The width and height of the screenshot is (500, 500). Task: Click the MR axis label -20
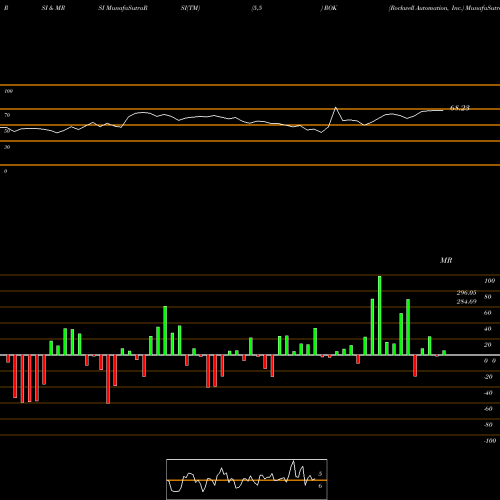tap(488, 377)
